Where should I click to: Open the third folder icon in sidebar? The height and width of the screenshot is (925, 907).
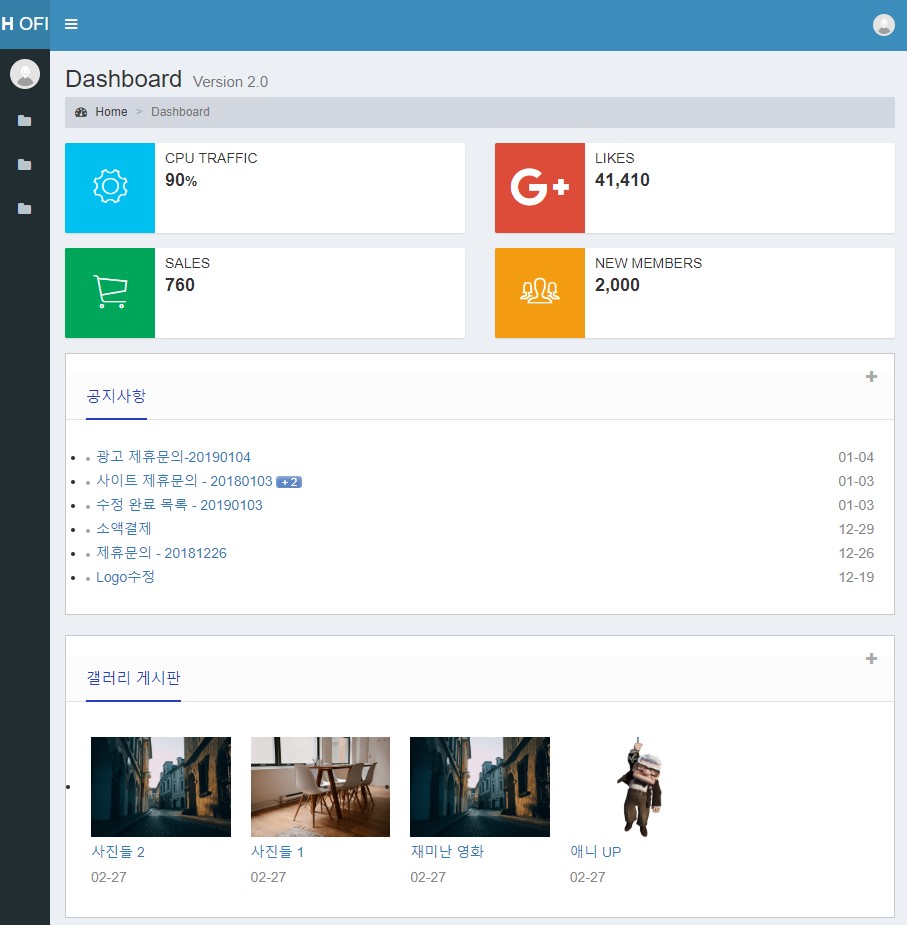pos(24,209)
